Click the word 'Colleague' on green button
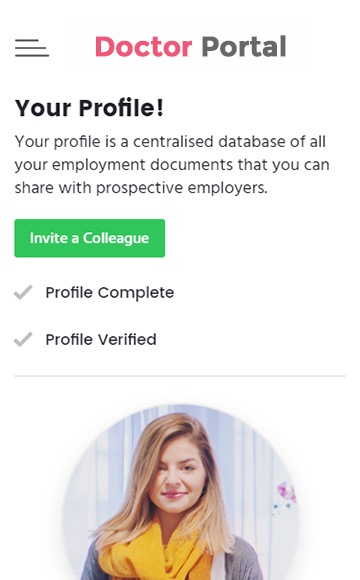The width and height of the screenshot is (360, 580). click(116, 239)
